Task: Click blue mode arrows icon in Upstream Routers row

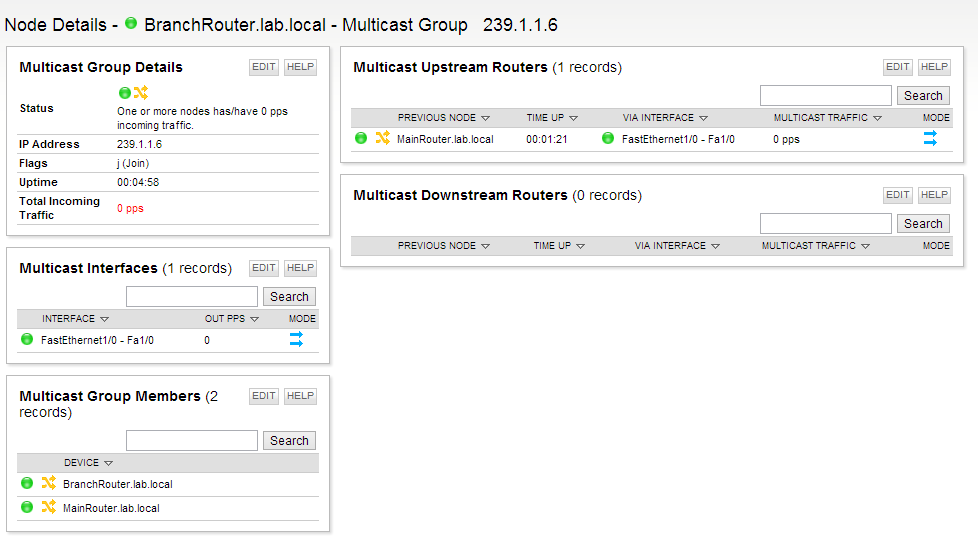Action: (x=930, y=138)
